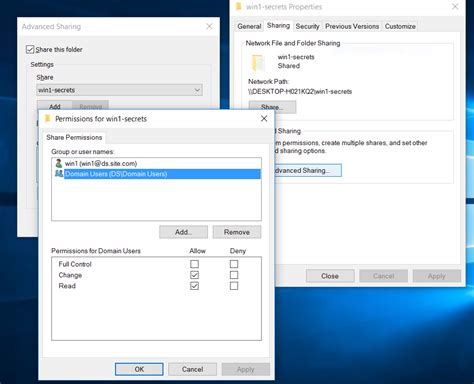Image resolution: width=474 pixels, height=384 pixels.
Task: Click the Domain Users group icon
Action: pyautogui.click(x=59, y=174)
